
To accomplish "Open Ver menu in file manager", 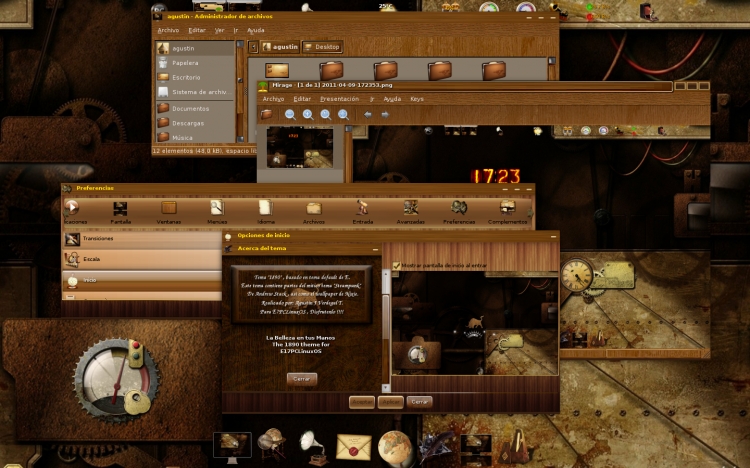I will (220, 30).
